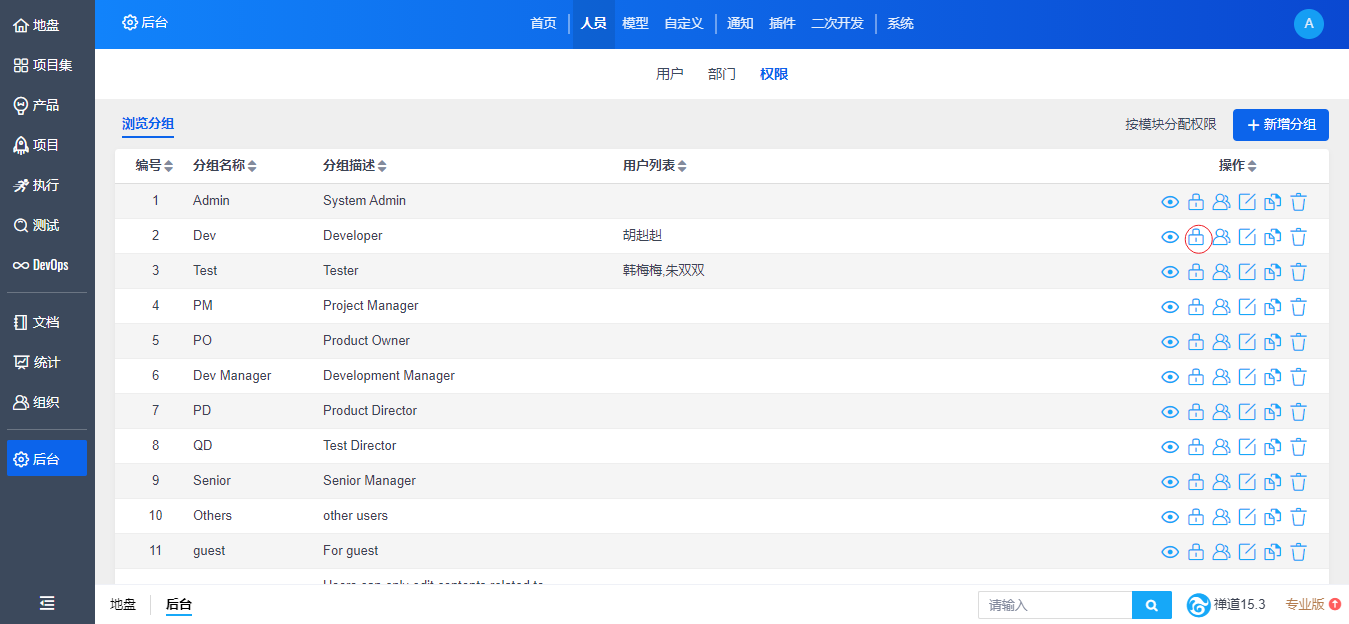Collapse the left sidebar menu
This screenshot has width=1349, height=624.
tap(47, 603)
